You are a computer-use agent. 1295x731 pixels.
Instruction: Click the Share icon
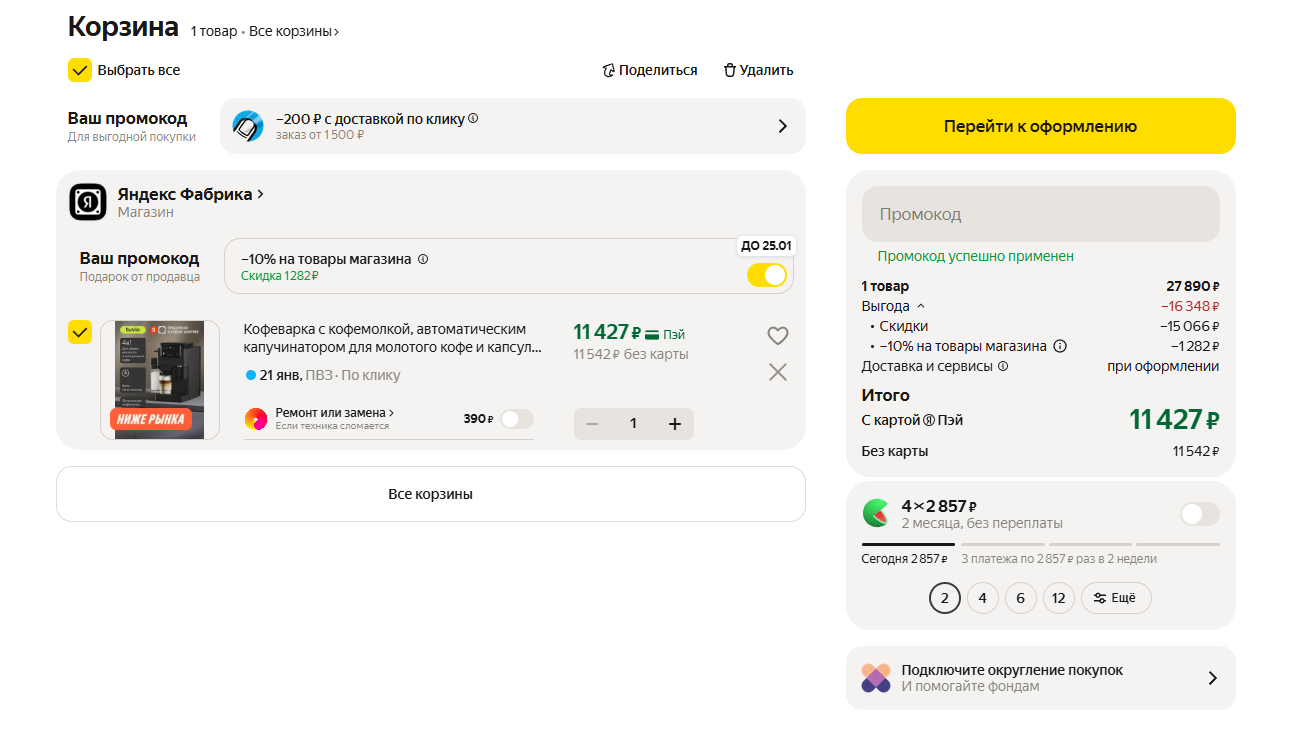pos(608,70)
